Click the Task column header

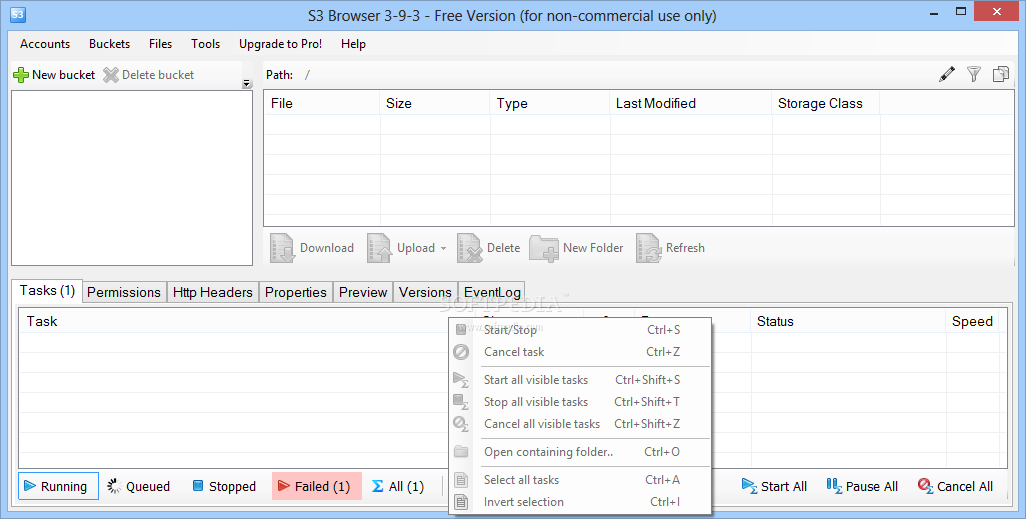234,321
